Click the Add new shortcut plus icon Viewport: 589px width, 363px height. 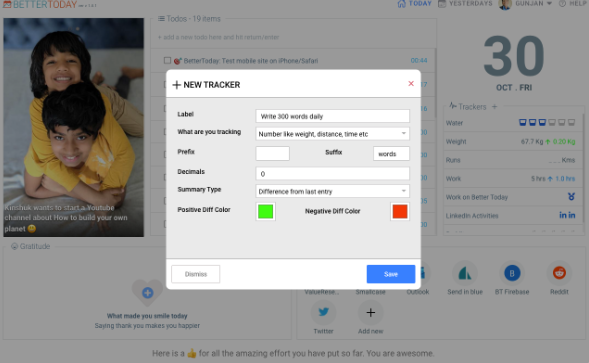pyautogui.click(x=370, y=312)
